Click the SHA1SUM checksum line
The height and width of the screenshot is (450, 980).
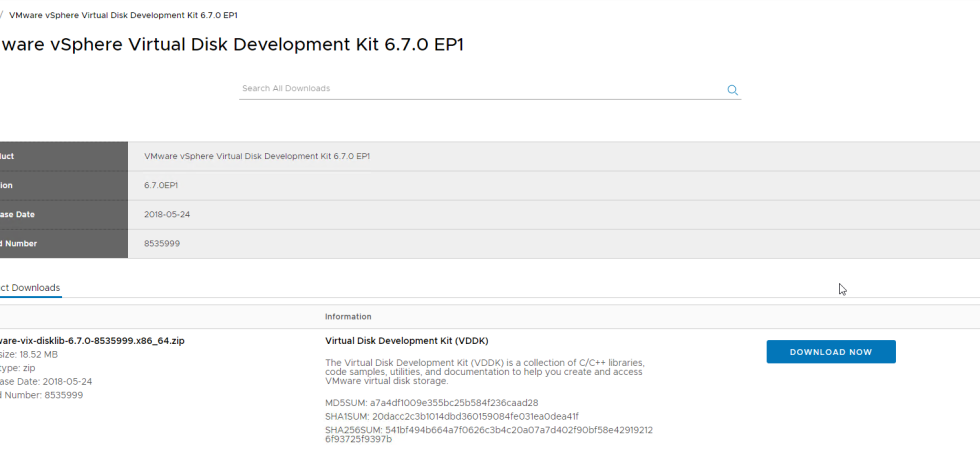[452, 416]
